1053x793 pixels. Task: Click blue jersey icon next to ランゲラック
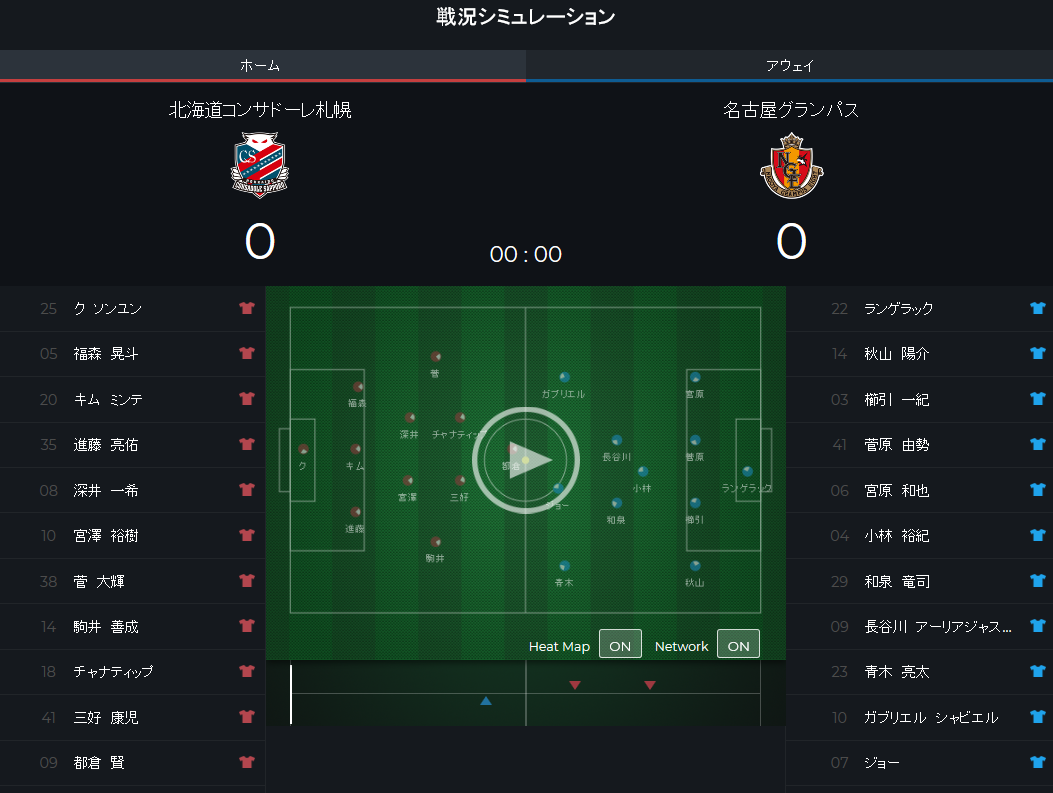[x=1038, y=308]
